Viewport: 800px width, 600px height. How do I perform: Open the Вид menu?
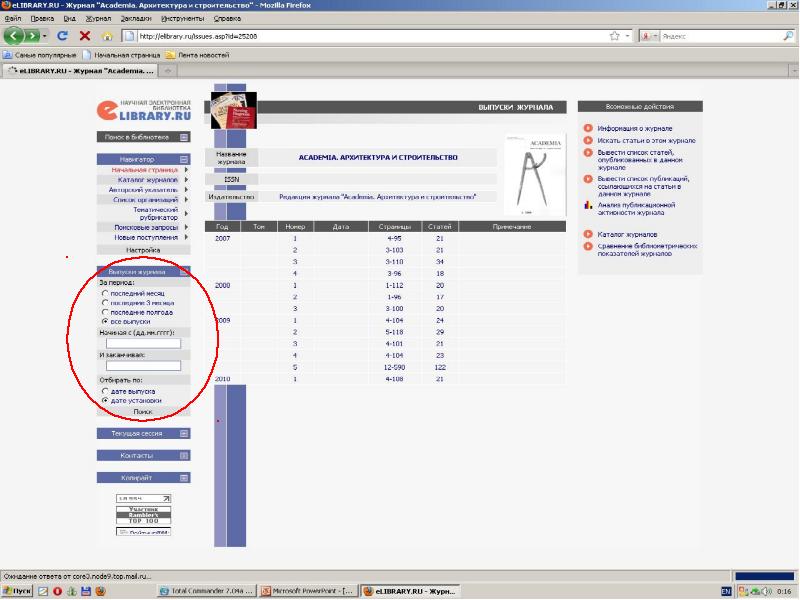click(x=69, y=18)
